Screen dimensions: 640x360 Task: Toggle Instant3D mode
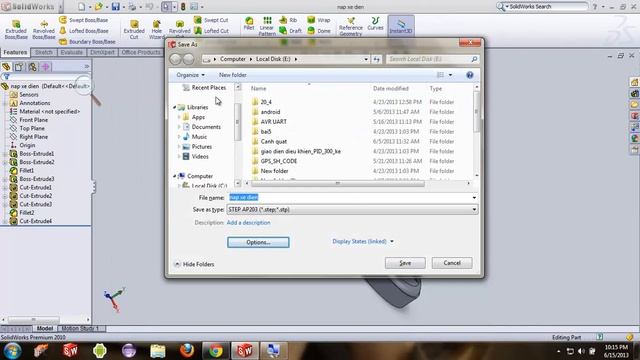coord(401,26)
